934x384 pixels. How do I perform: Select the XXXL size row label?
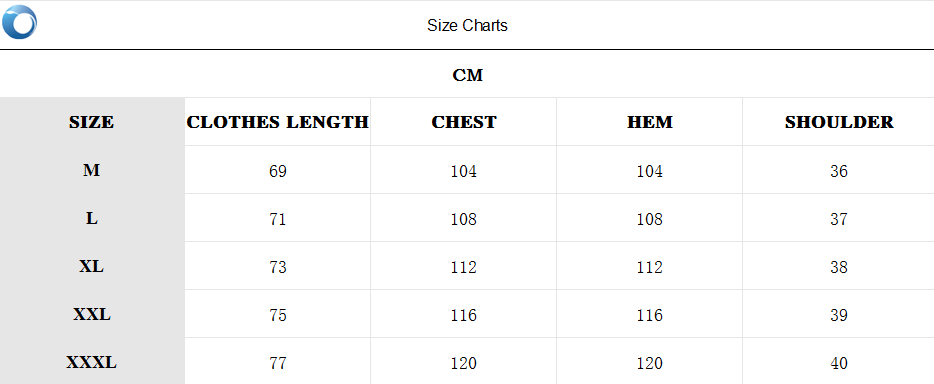pyautogui.click(x=91, y=363)
